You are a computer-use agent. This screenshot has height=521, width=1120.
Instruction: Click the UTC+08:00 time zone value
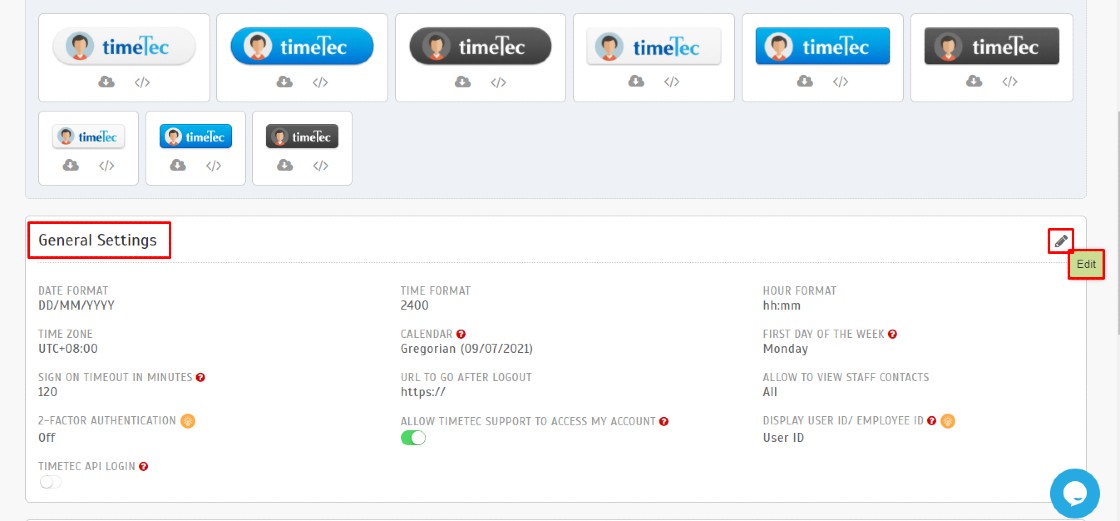pos(68,349)
